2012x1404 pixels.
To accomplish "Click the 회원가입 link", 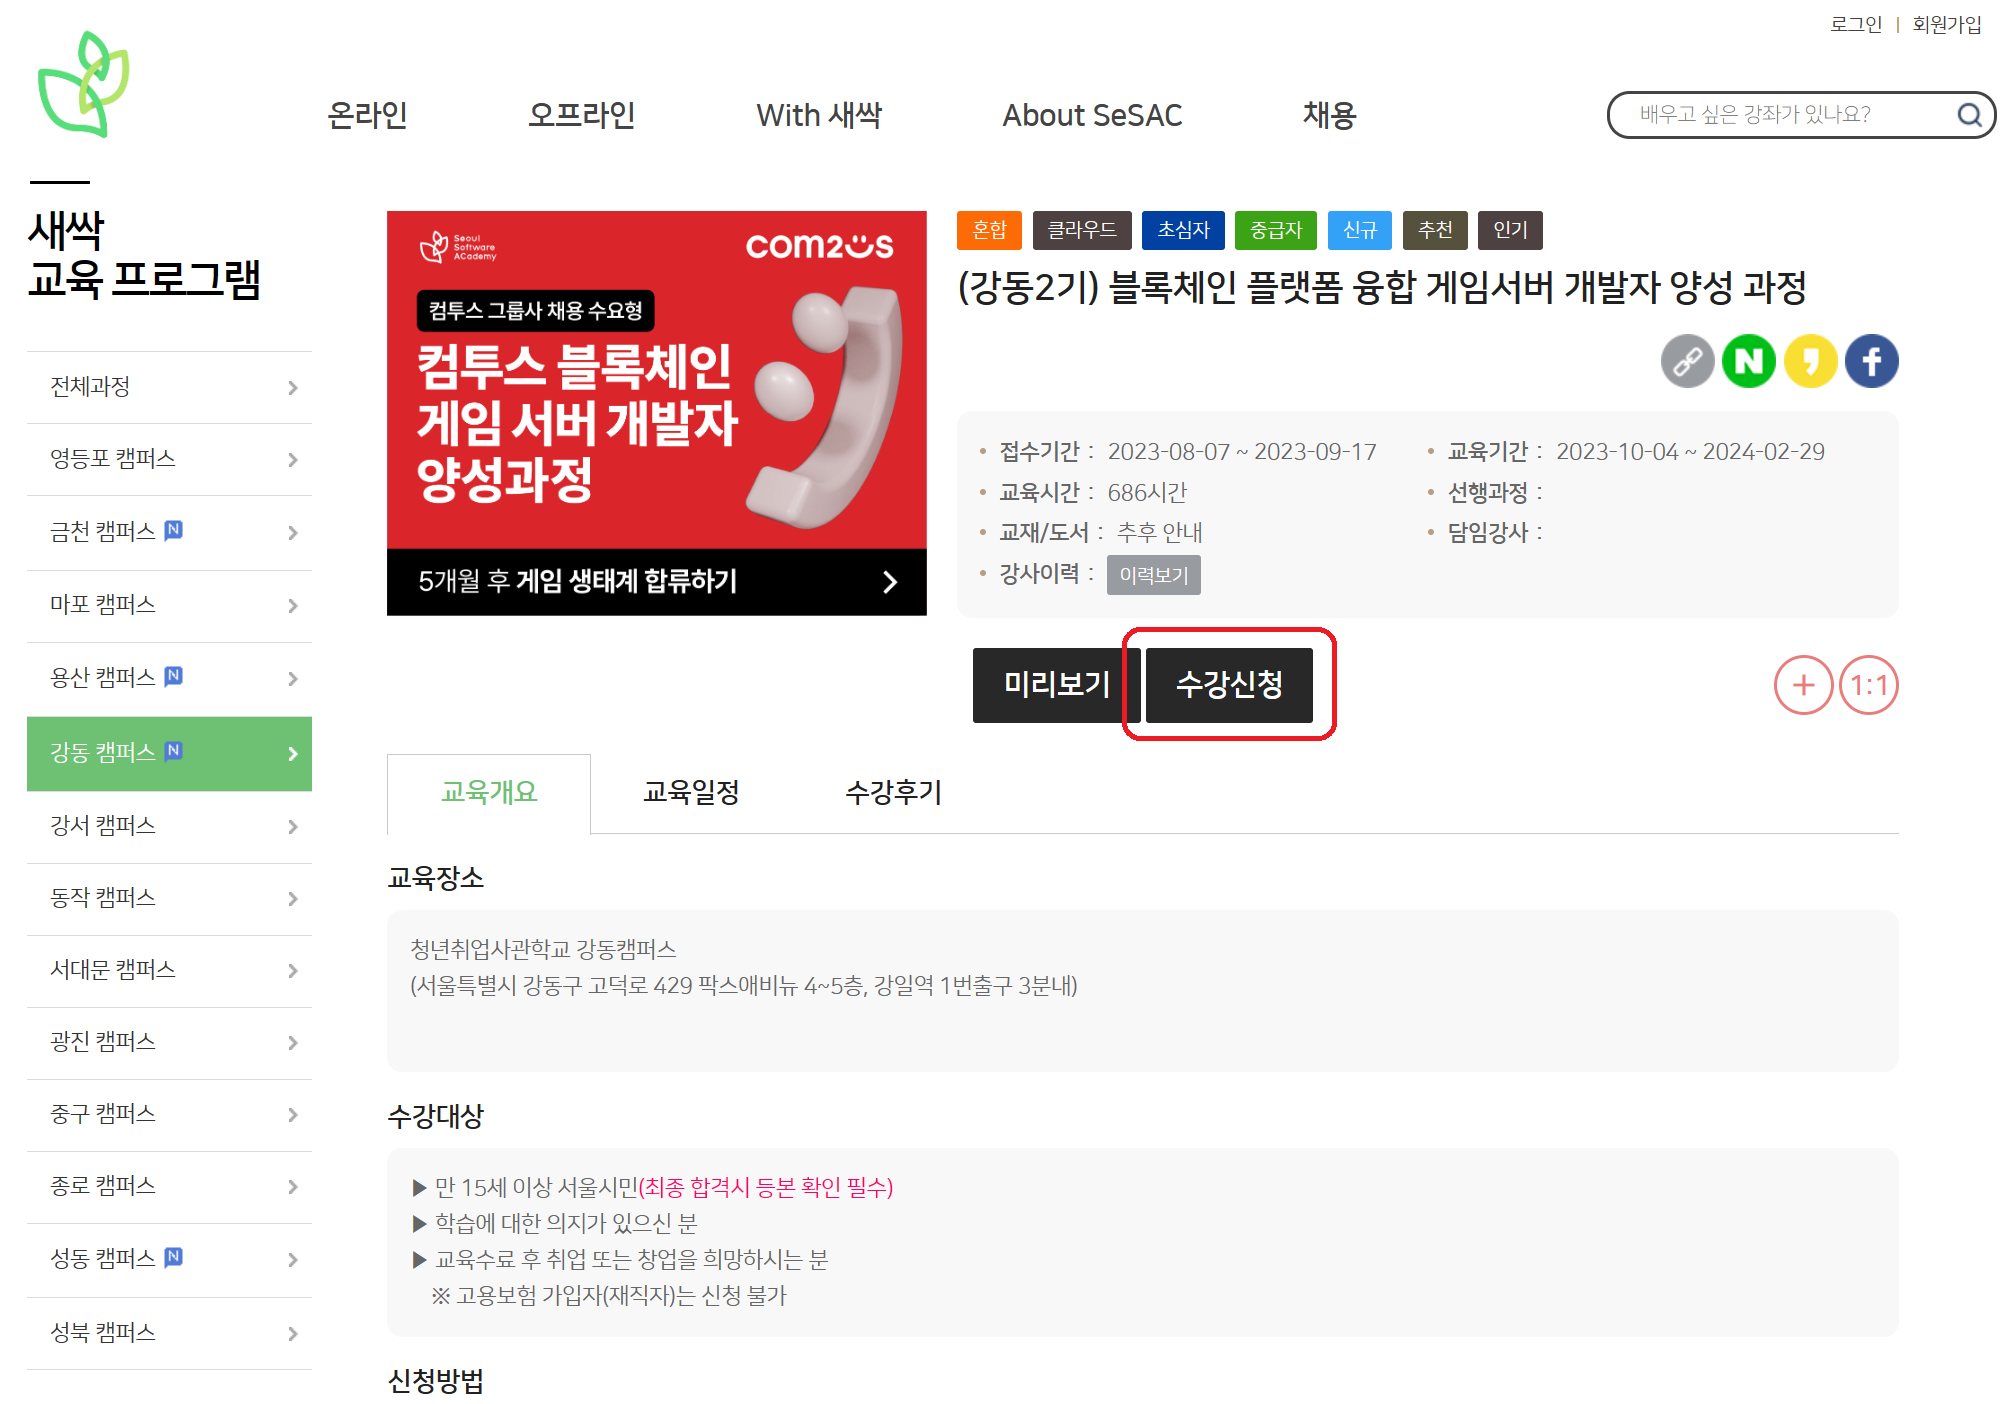I will pos(1946,24).
